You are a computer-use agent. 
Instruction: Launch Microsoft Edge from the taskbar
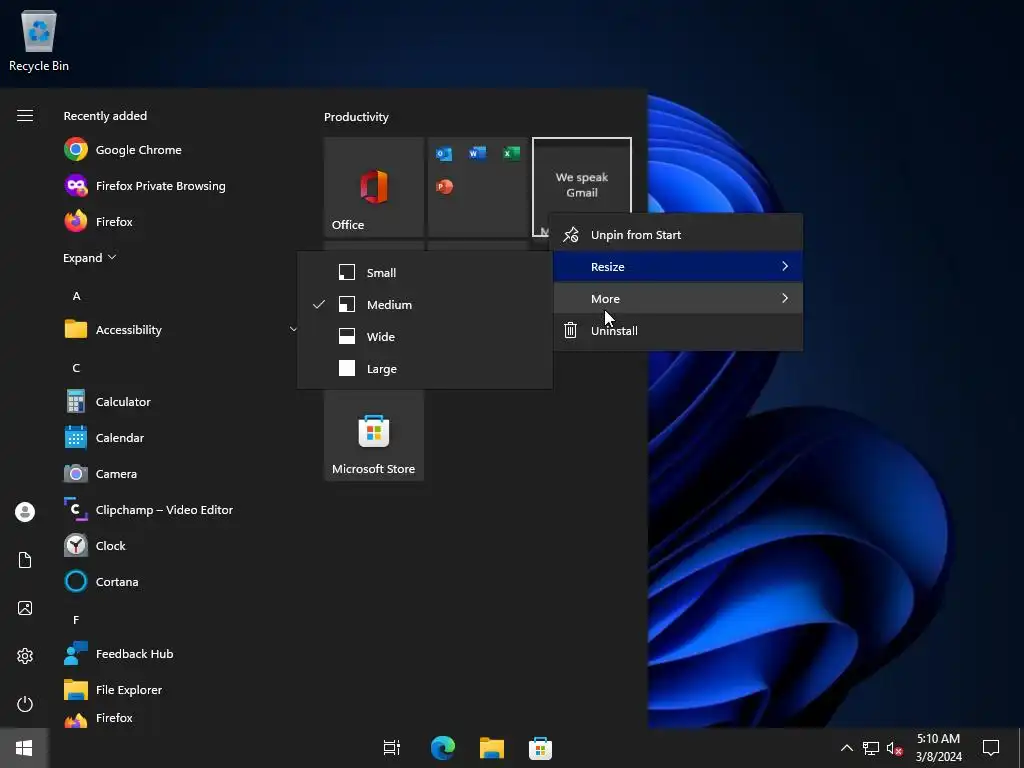click(x=443, y=748)
